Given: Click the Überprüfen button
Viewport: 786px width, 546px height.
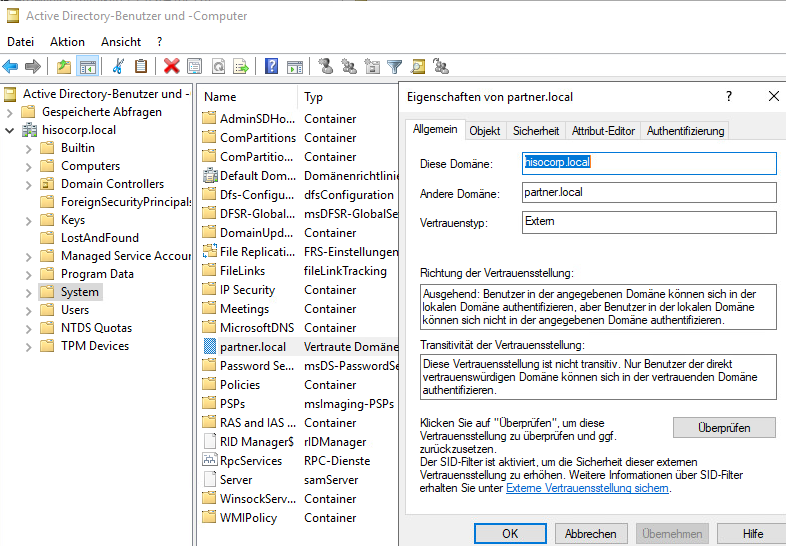Looking at the screenshot, I should 724,428.
